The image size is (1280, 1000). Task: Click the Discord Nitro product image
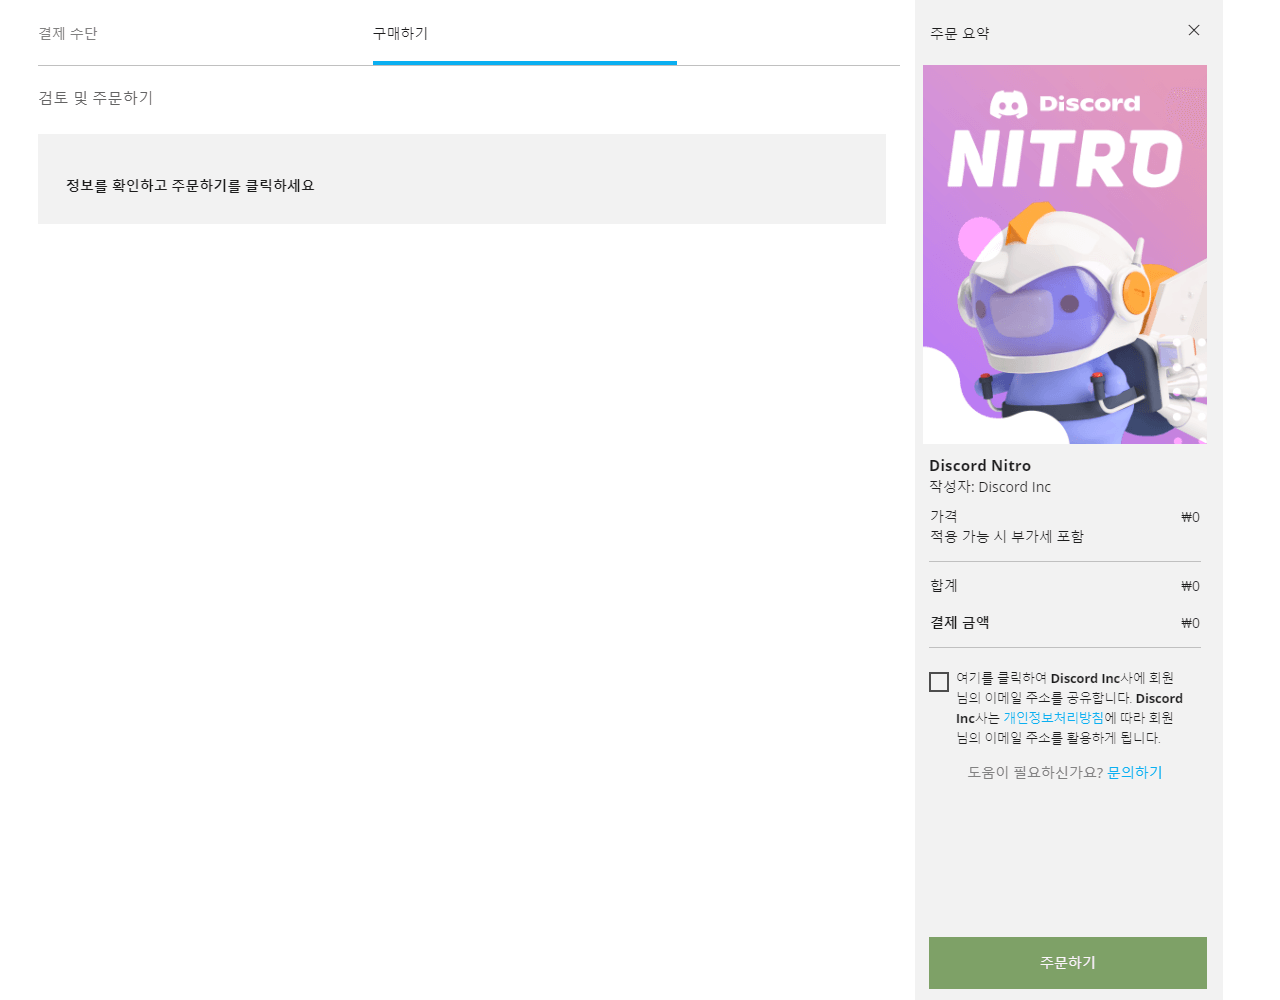[1065, 254]
